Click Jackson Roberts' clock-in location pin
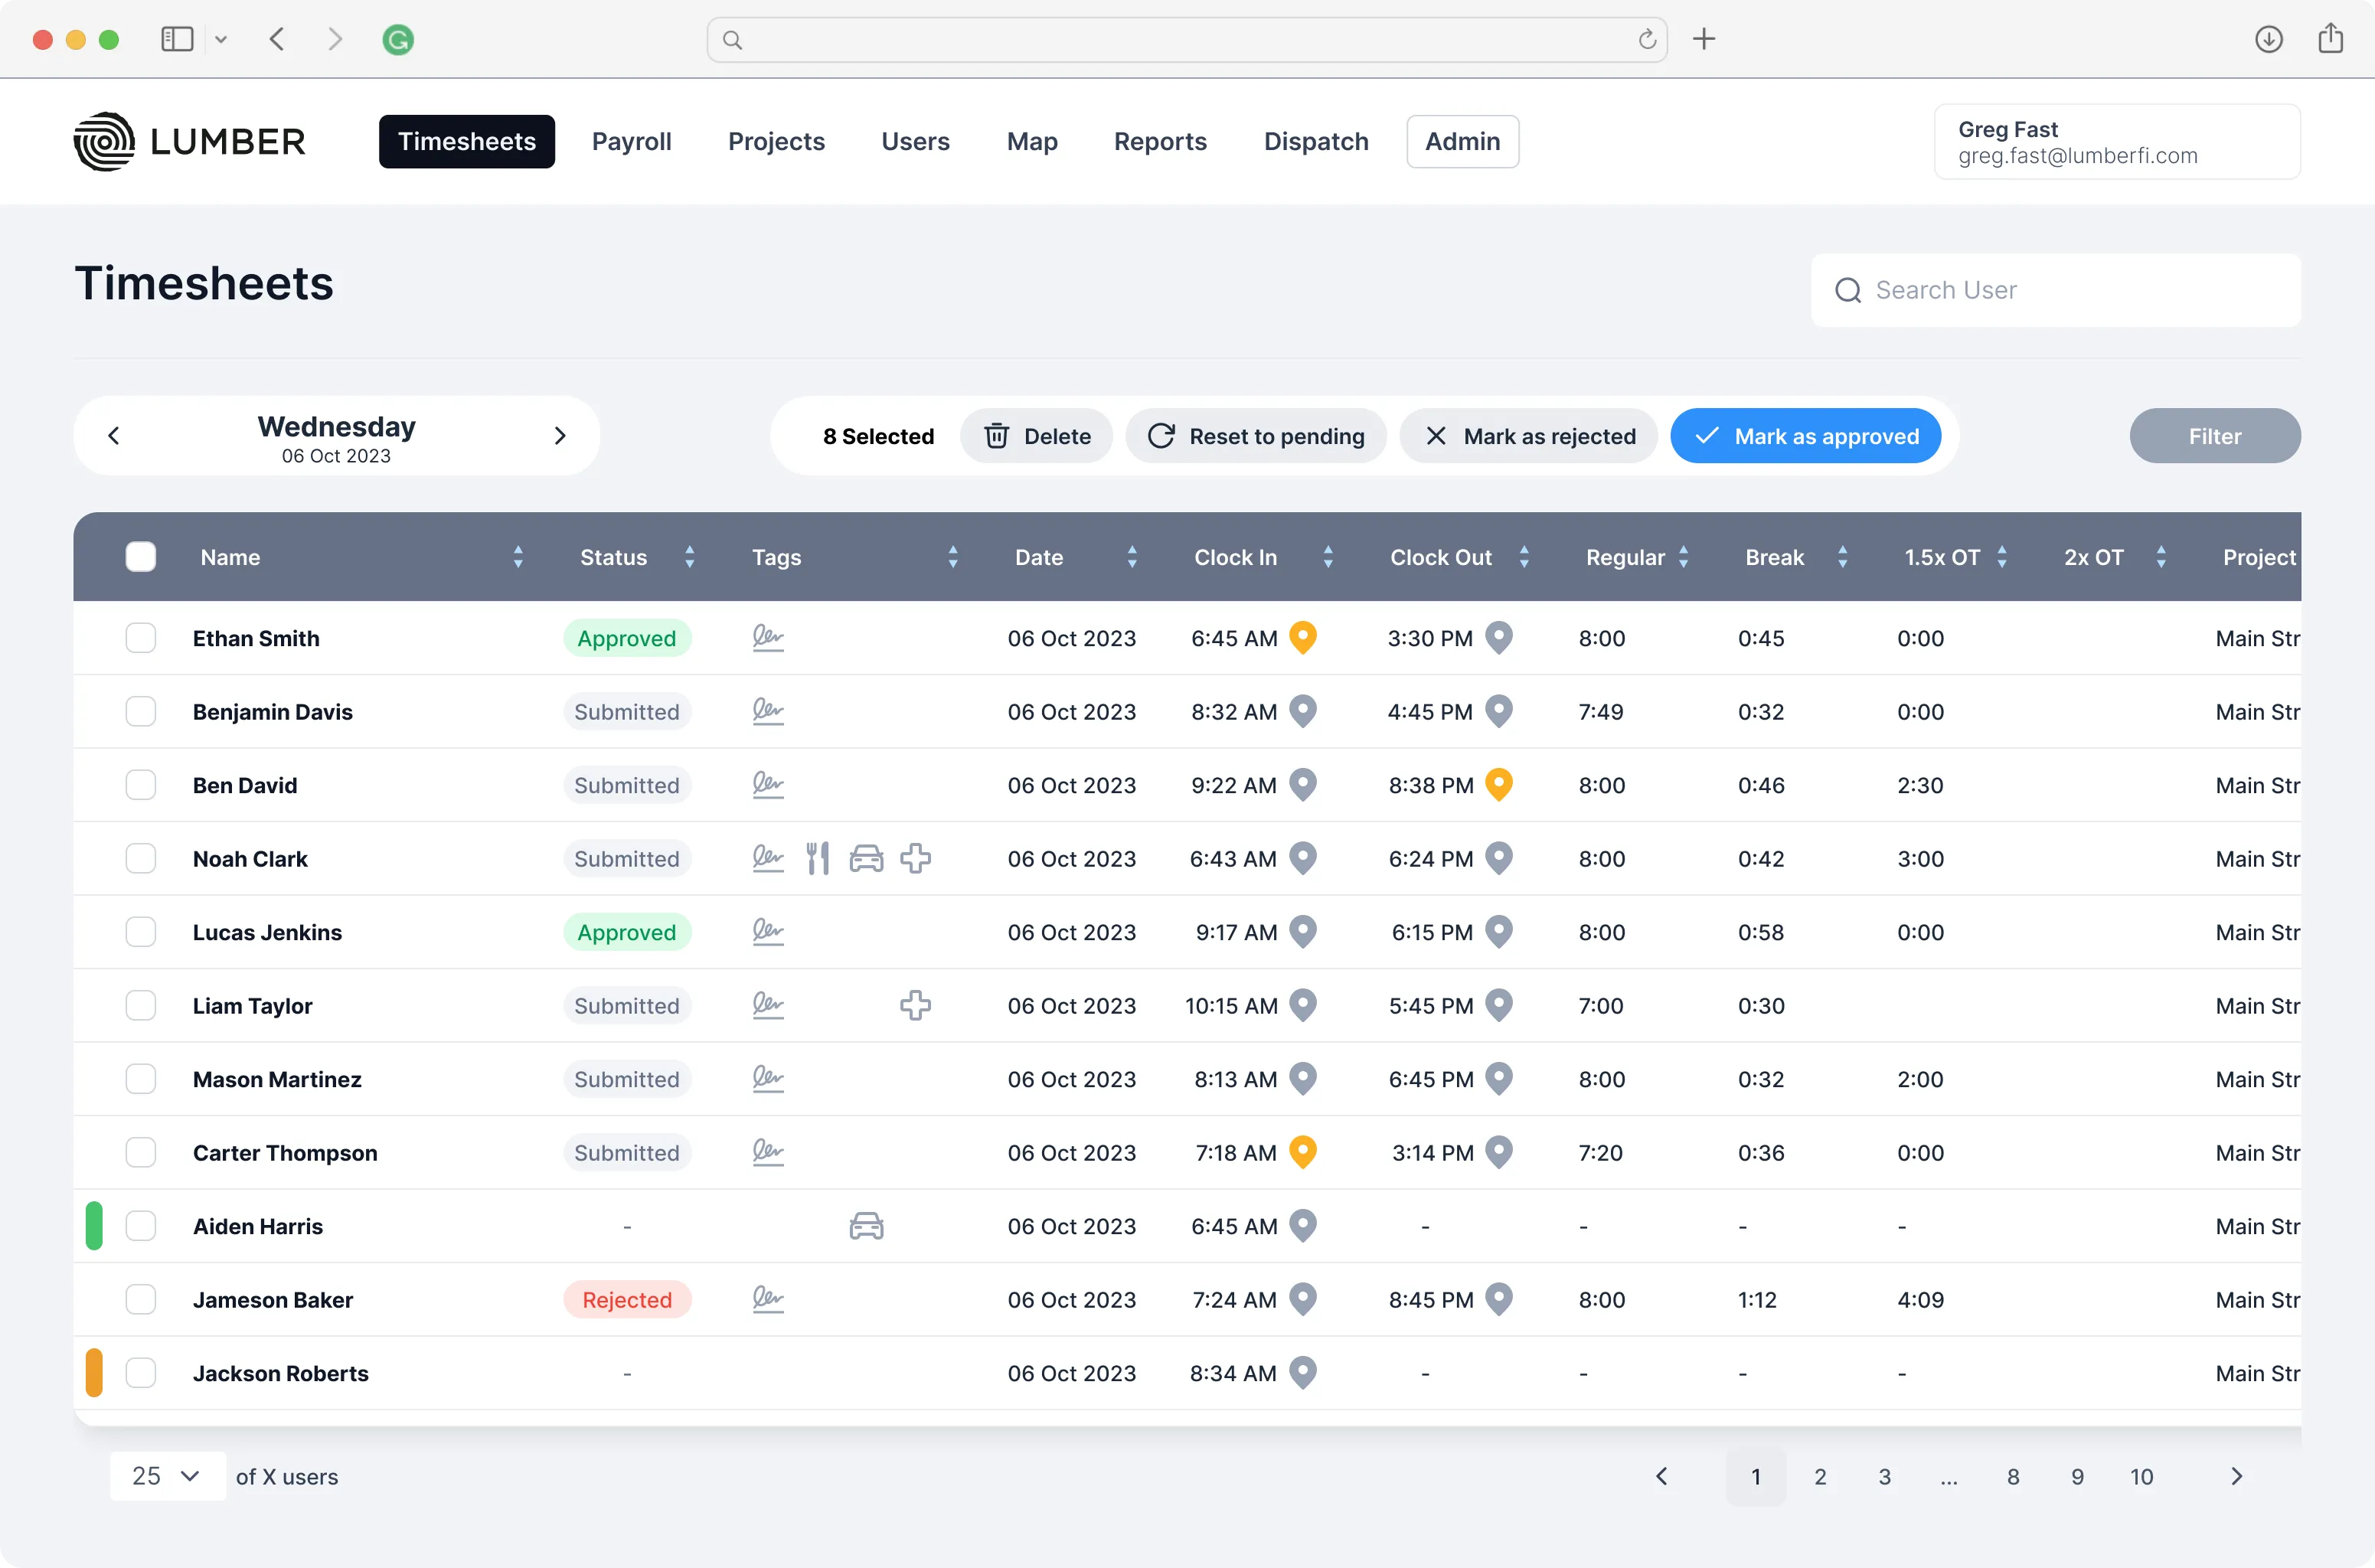 point(1302,1371)
